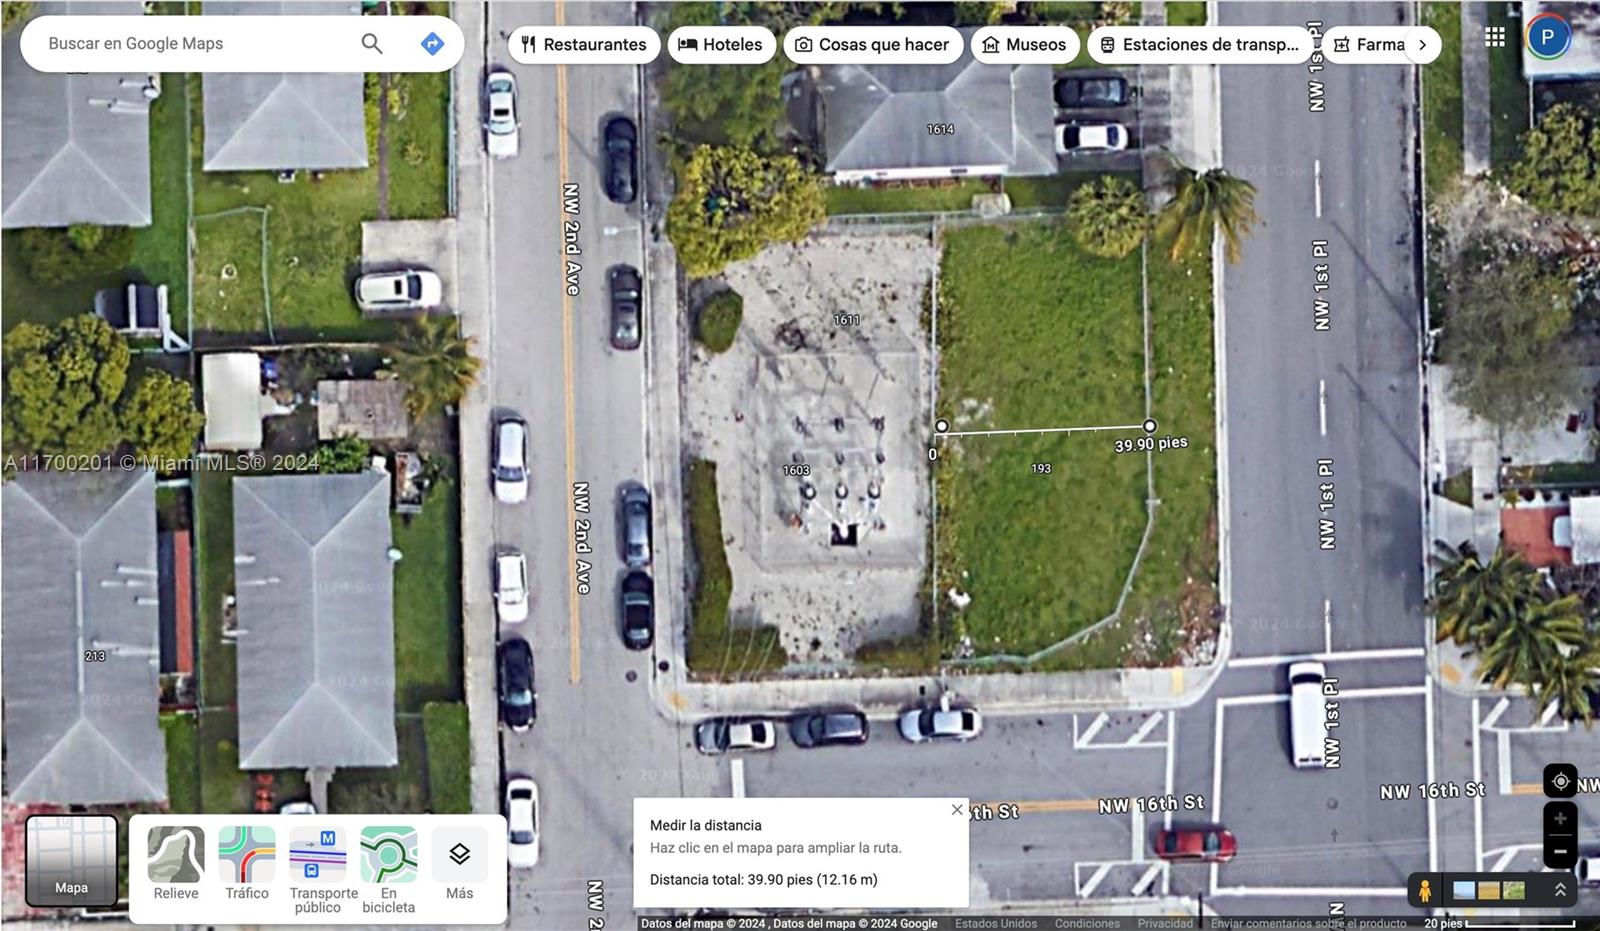Select the Hoteles category chip

click(721, 44)
